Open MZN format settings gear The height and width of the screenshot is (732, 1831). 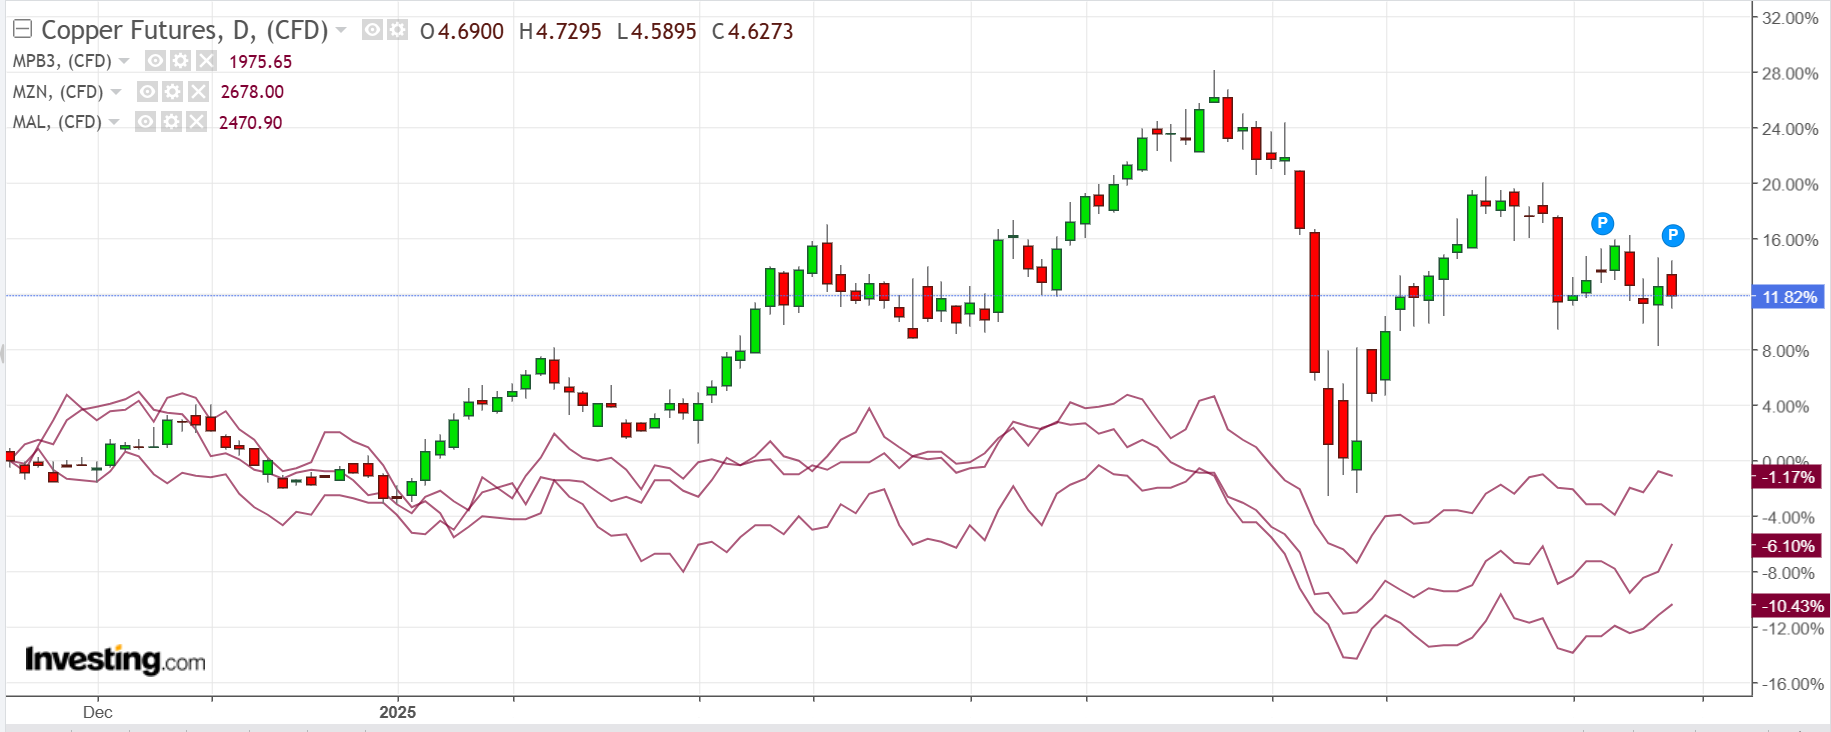(x=172, y=92)
